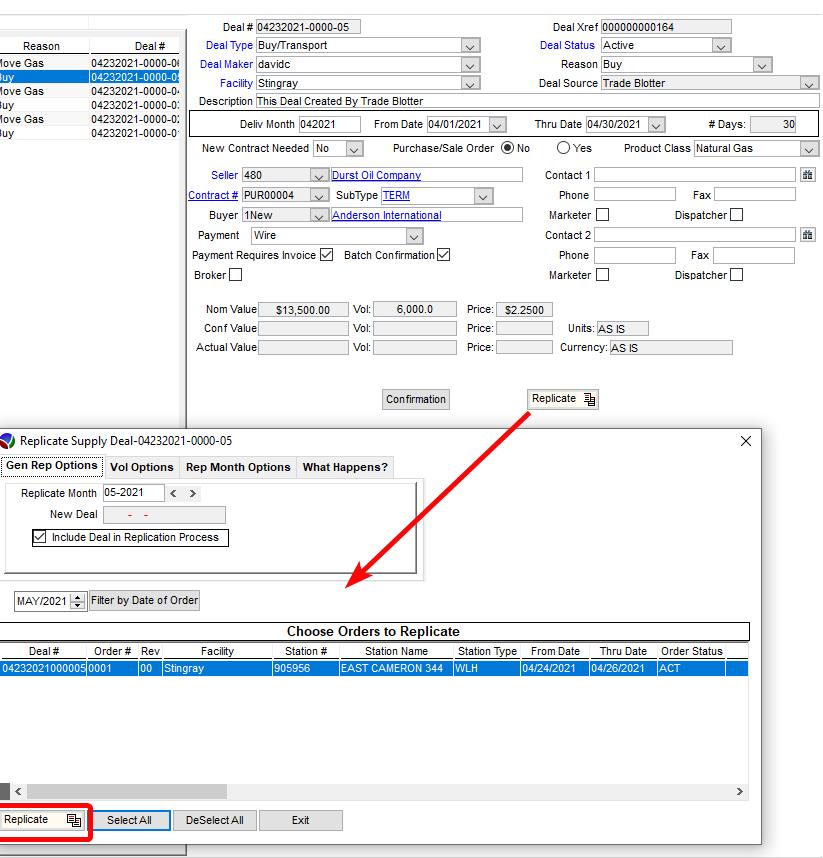Uncheck Include Deal in Replication Process
Image resolution: width=823 pixels, height=858 pixels.
(40, 537)
